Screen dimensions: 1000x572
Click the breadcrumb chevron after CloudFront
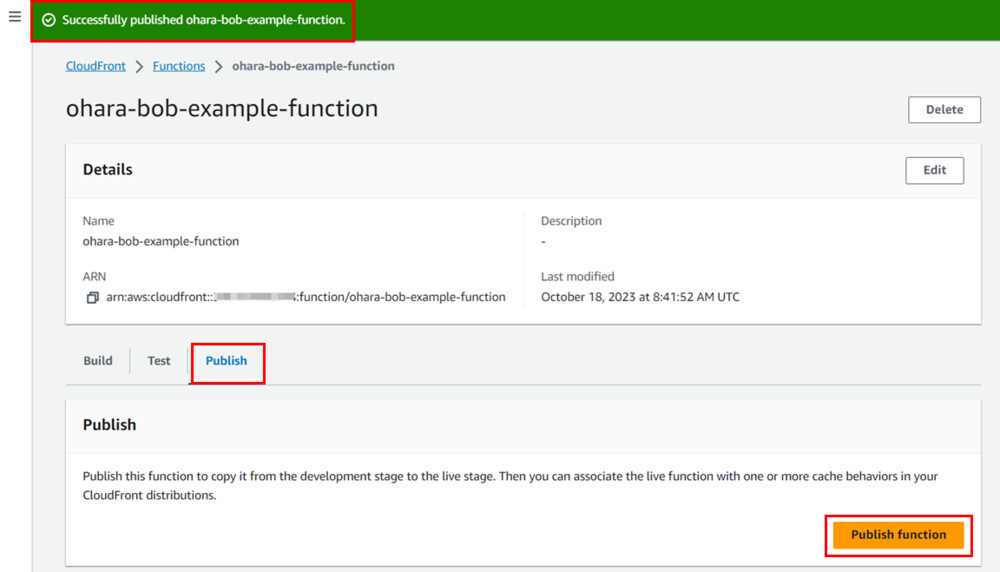click(x=139, y=67)
